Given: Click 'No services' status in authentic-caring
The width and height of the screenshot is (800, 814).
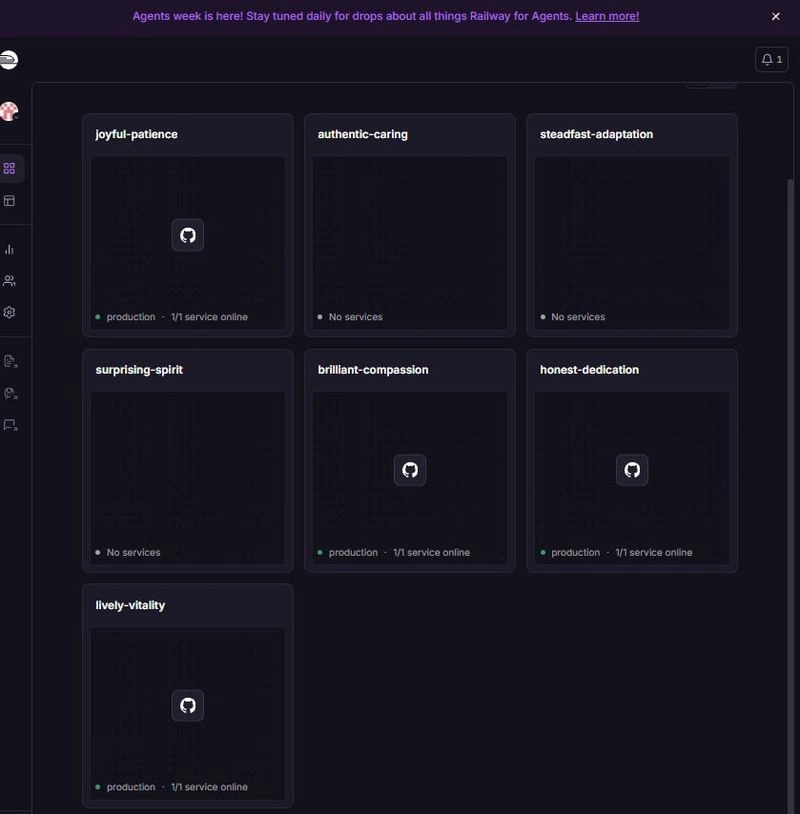Looking at the screenshot, I should click(356, 317).
